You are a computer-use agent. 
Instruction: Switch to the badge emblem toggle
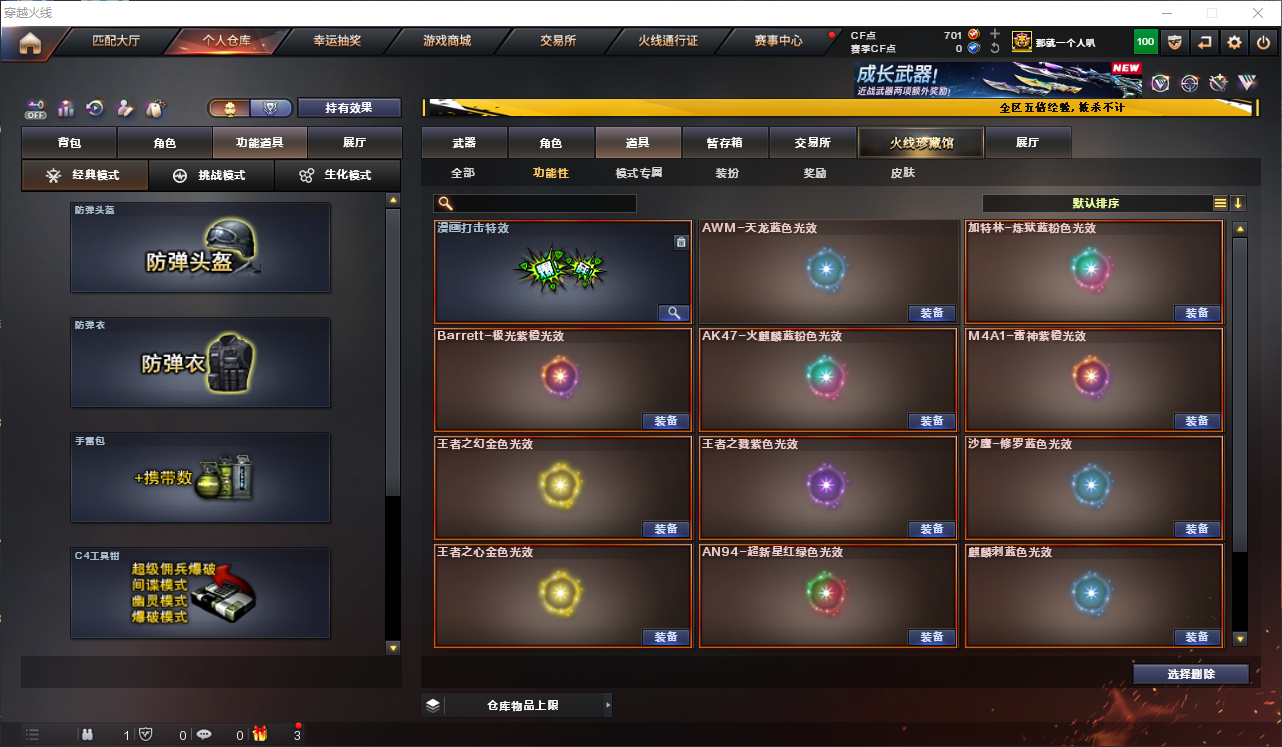(271, 108)
